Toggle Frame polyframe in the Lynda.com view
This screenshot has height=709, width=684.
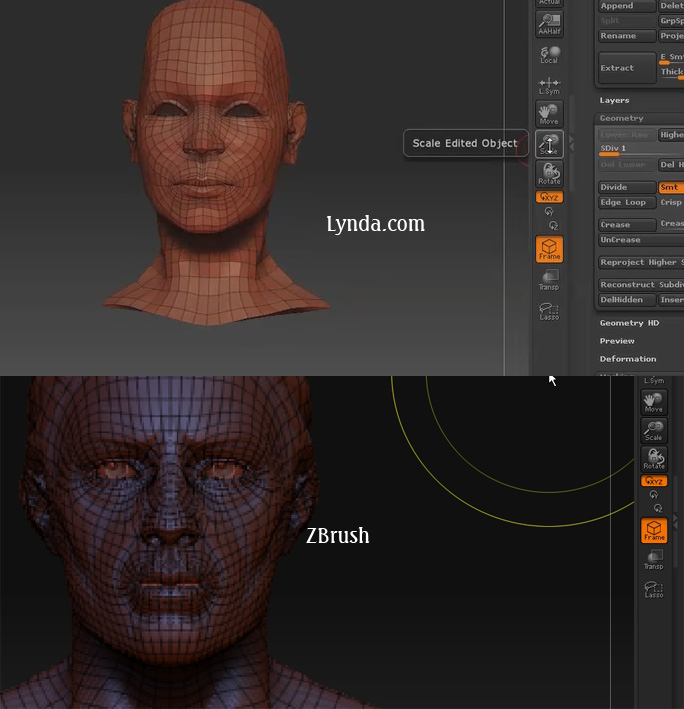549,249
